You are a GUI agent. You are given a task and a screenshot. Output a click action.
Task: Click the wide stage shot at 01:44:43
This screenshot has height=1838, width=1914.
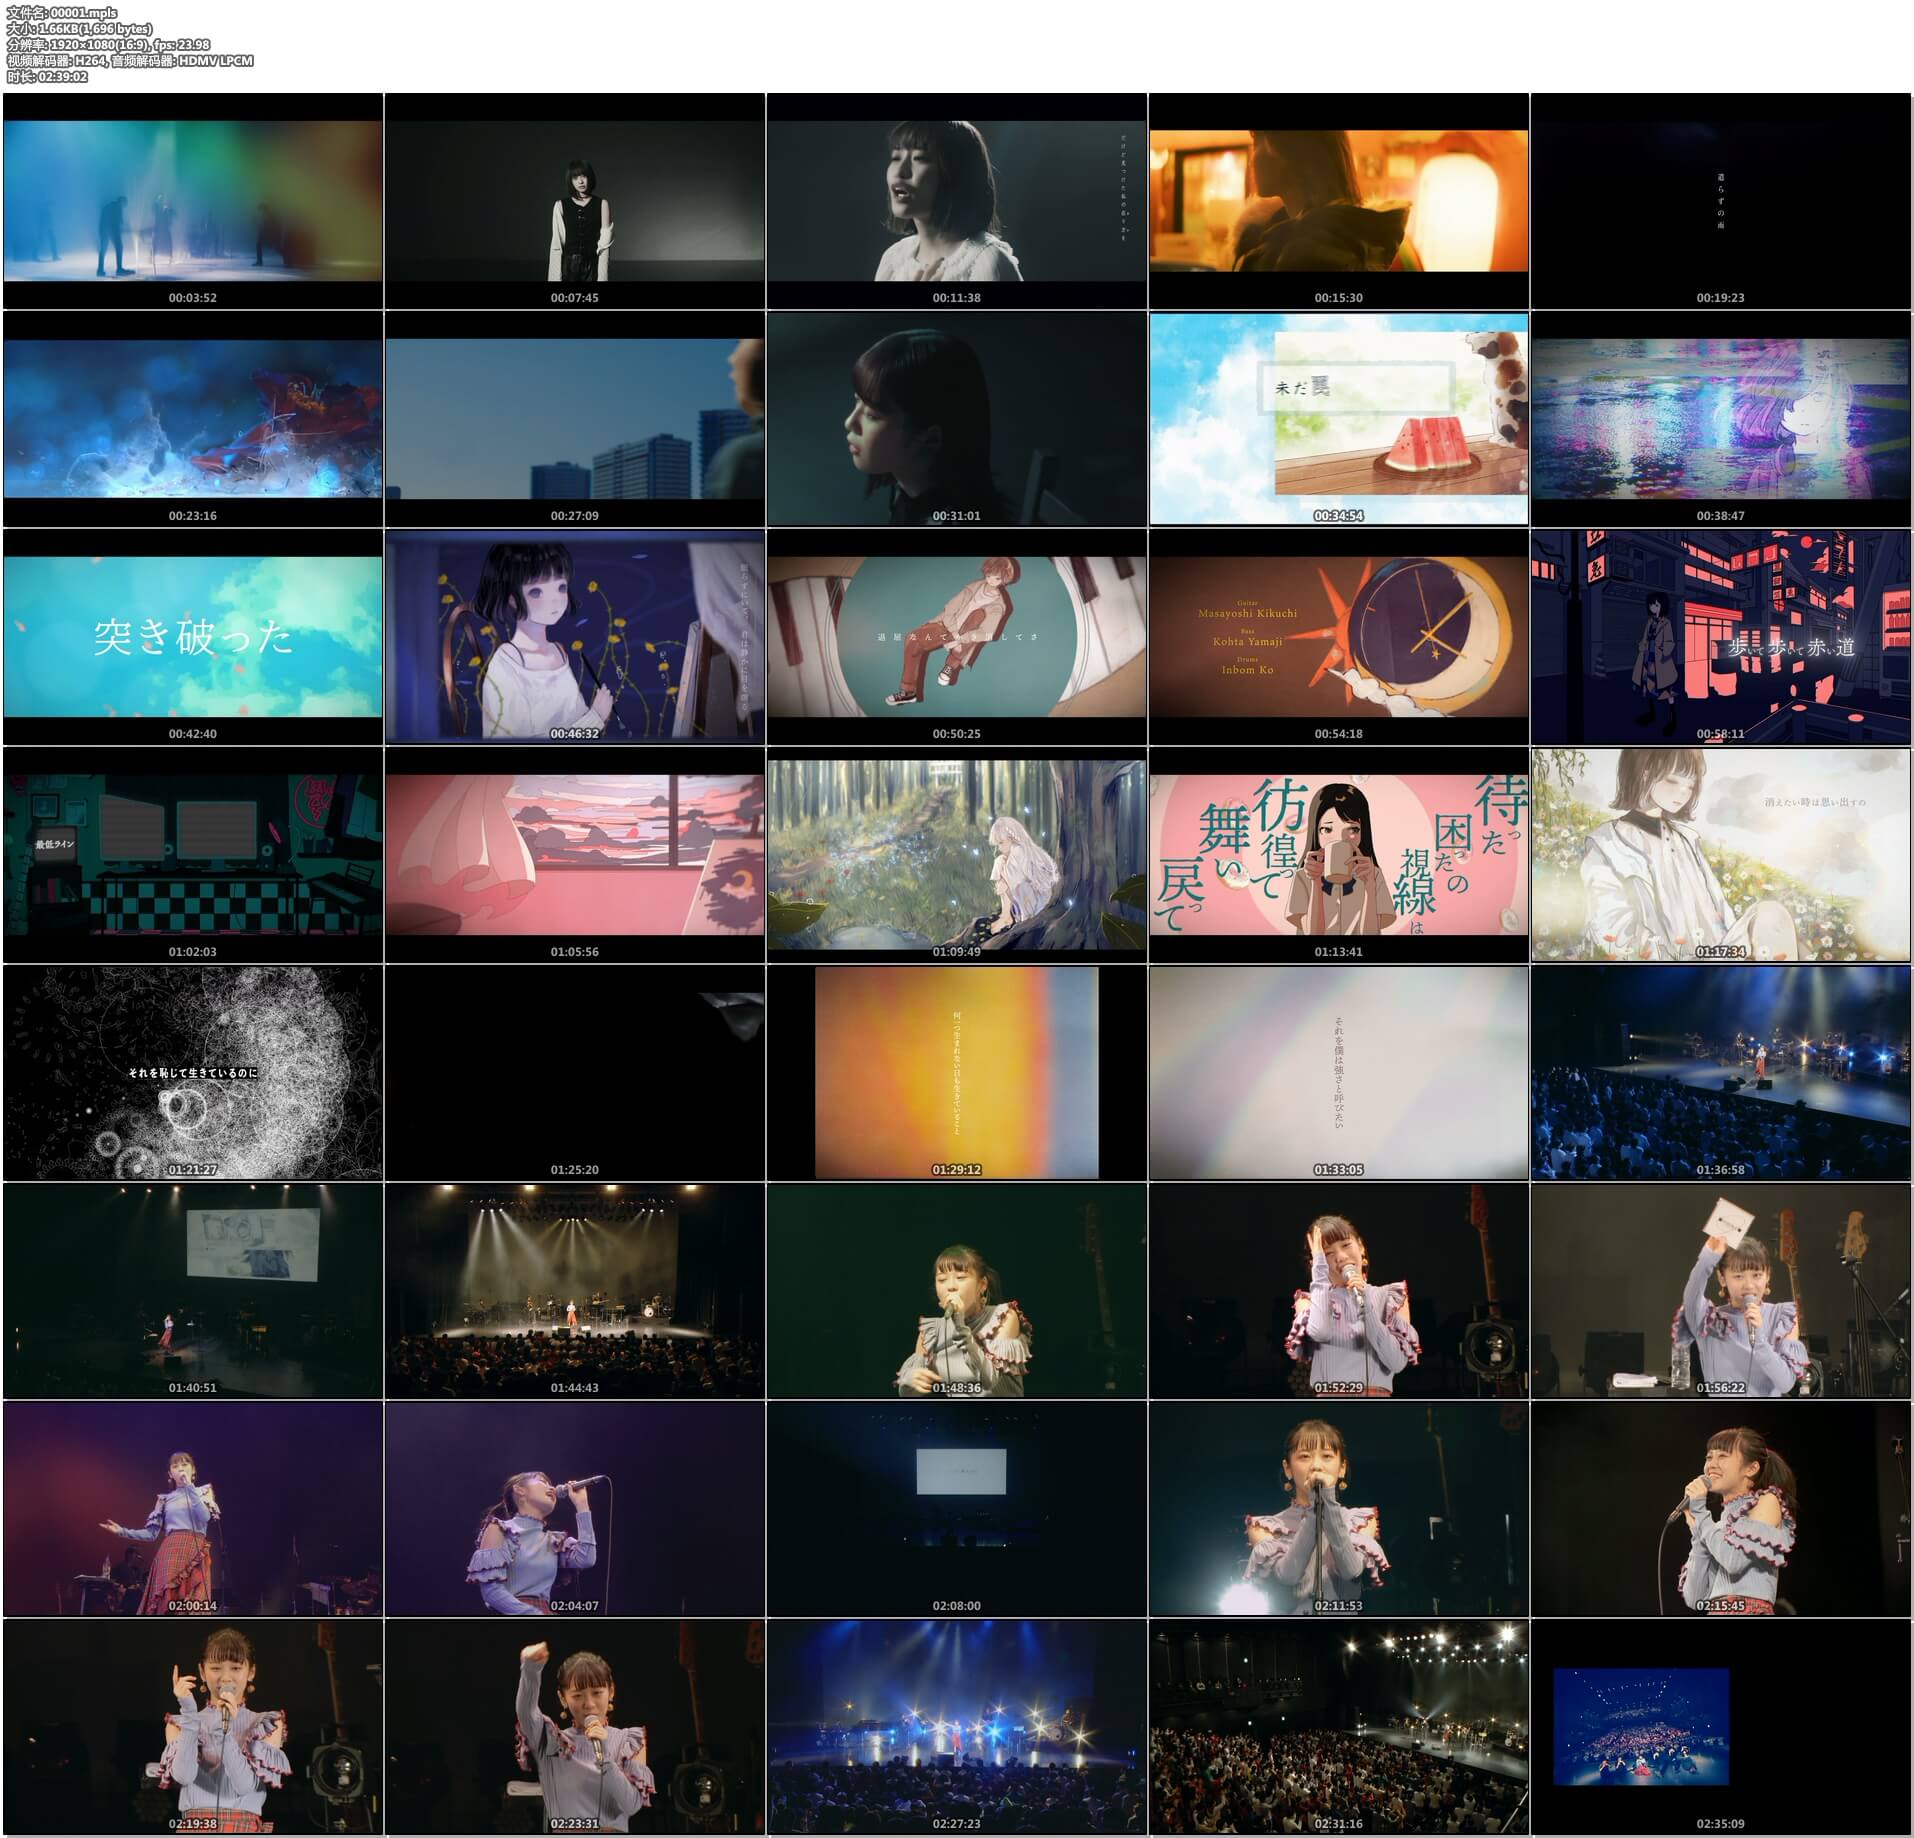[575, 1290]
